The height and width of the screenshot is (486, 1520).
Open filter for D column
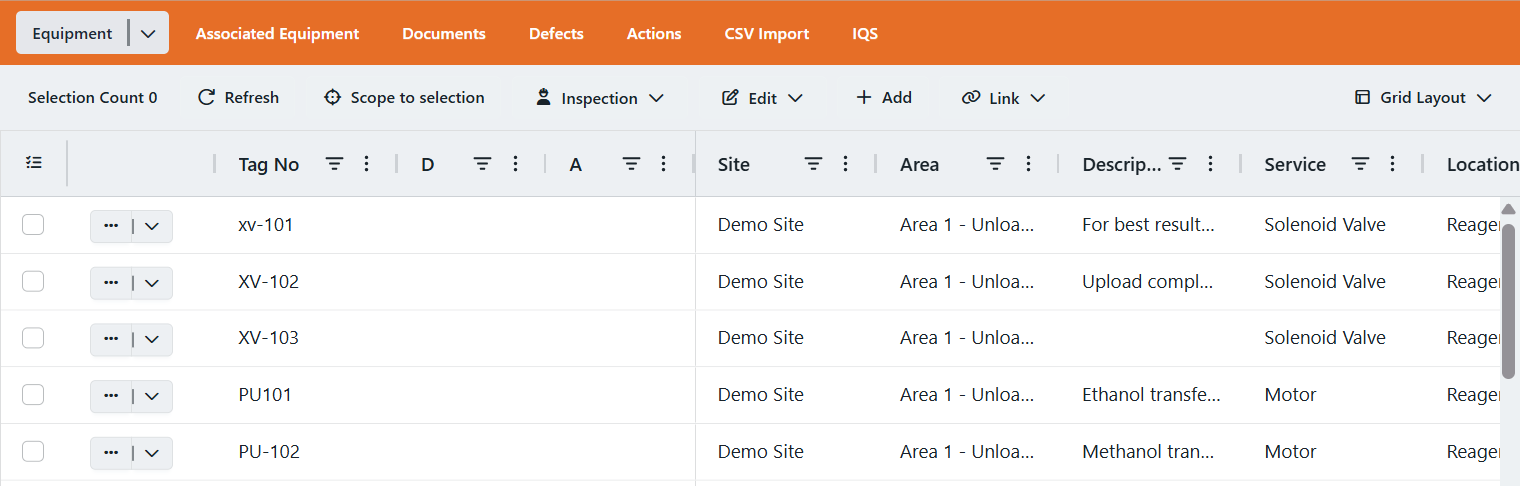[x=482, y=163]
